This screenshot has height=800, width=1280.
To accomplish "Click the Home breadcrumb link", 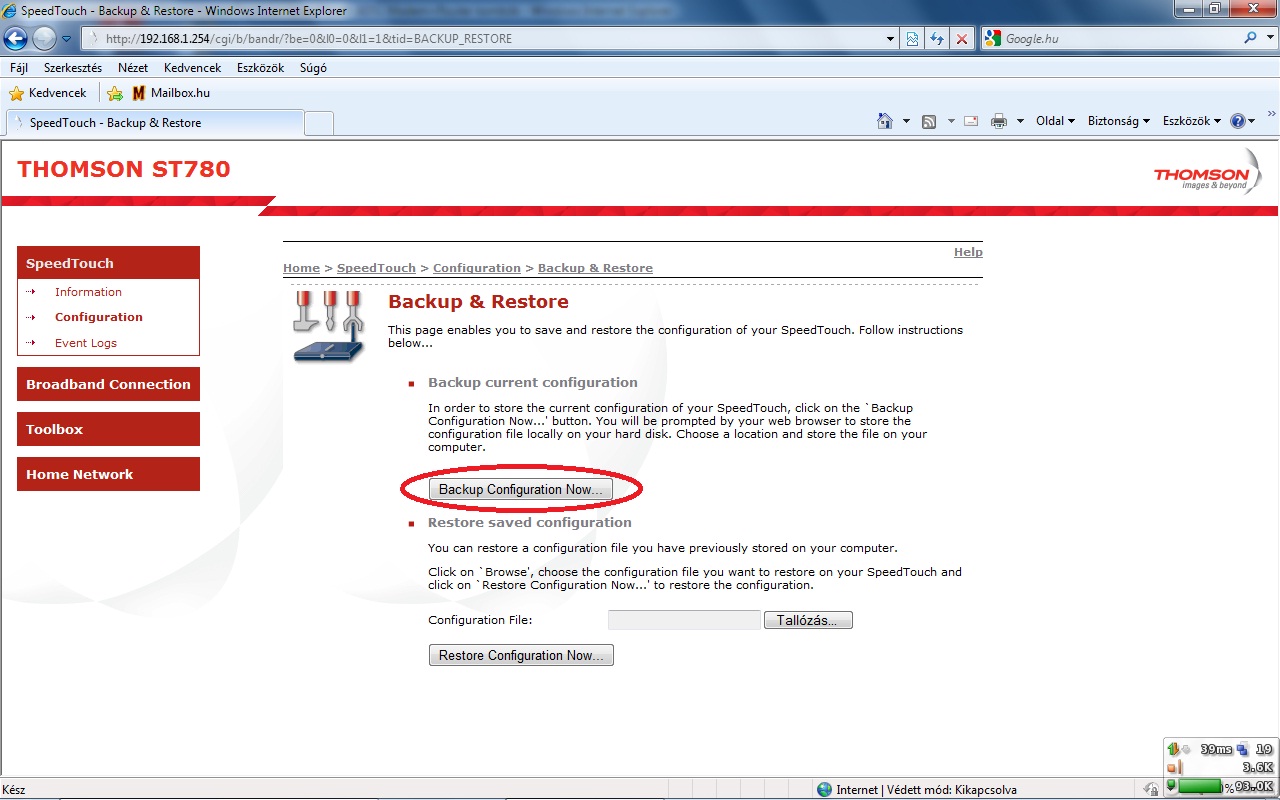I will click(301, 268).
